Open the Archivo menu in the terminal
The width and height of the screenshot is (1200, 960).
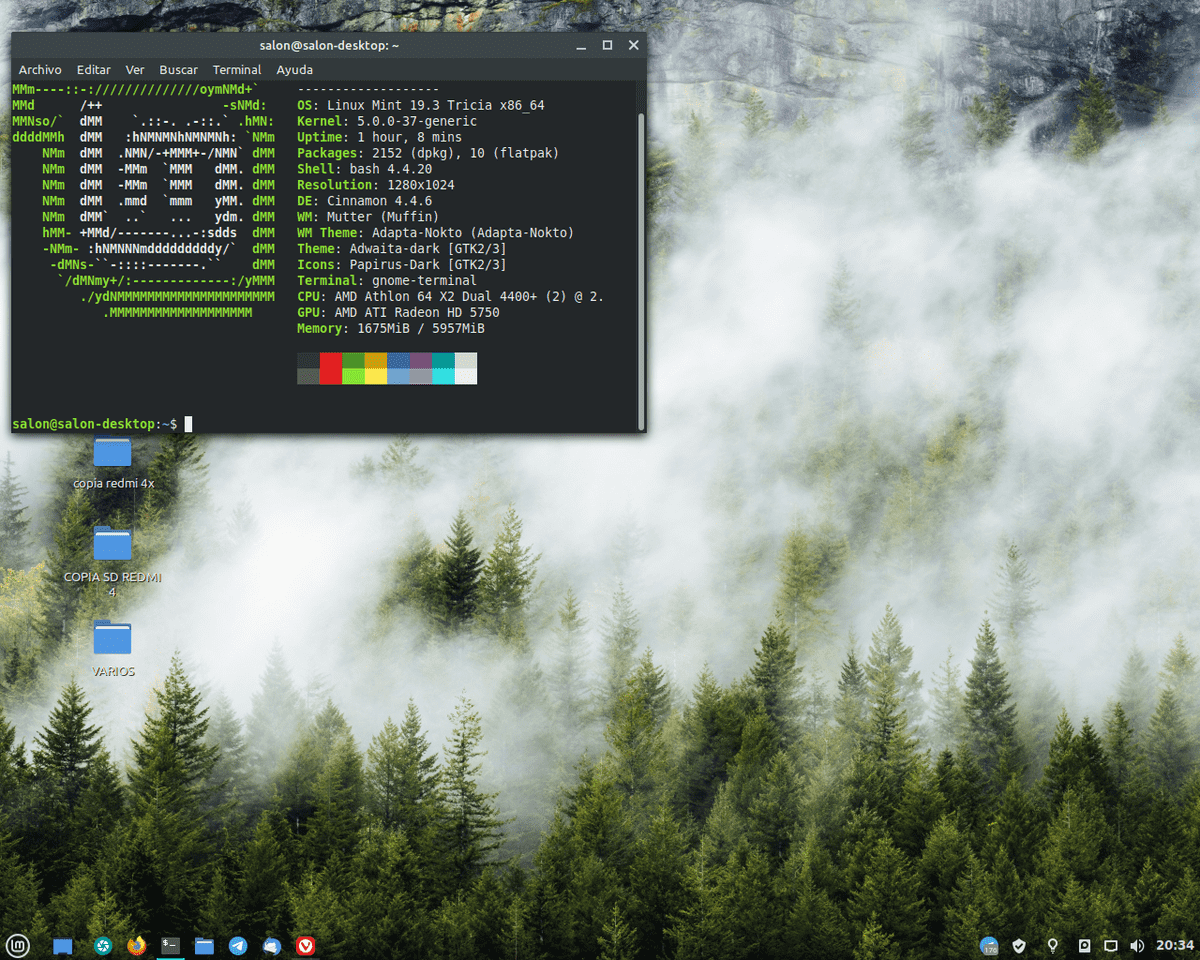point(40,70)
